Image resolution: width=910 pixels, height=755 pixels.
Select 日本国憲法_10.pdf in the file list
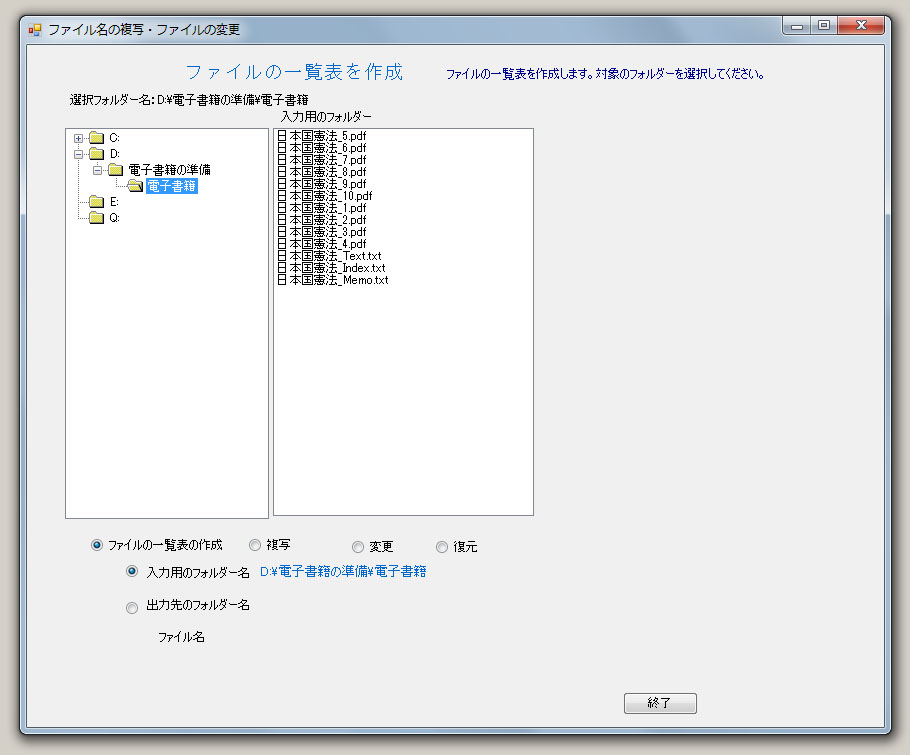(x=330, y=196)
